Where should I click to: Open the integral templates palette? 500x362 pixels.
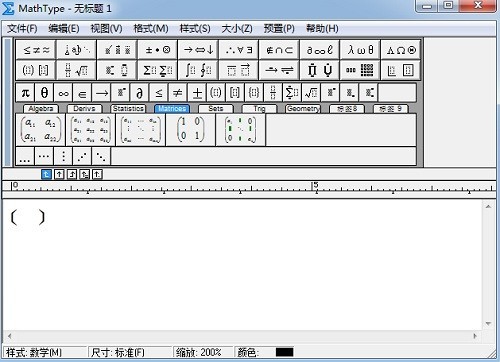tap(198, 70)
